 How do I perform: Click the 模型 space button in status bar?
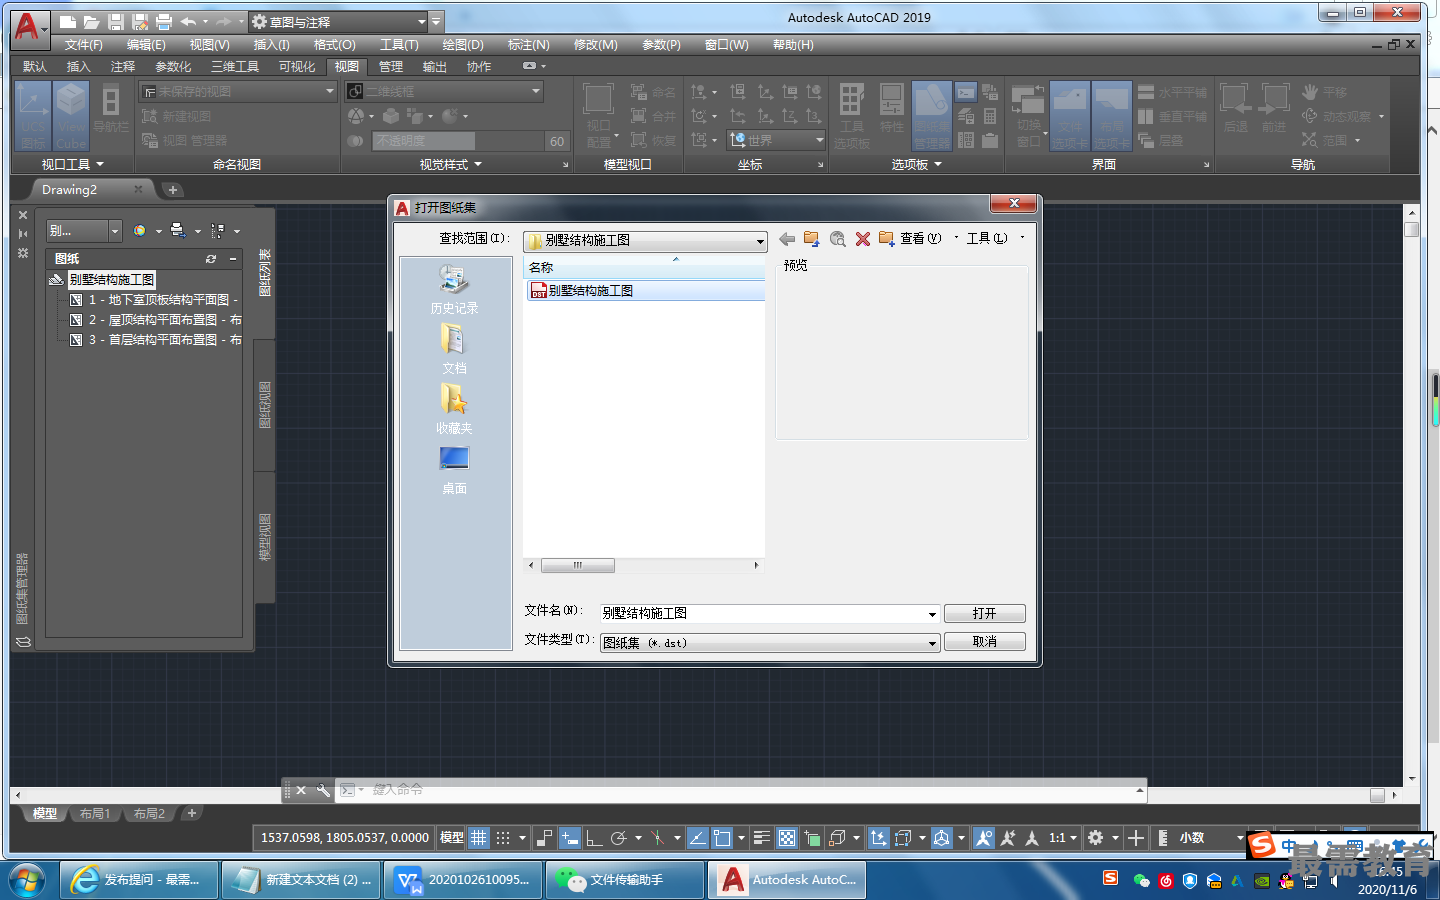click(451, 838)
